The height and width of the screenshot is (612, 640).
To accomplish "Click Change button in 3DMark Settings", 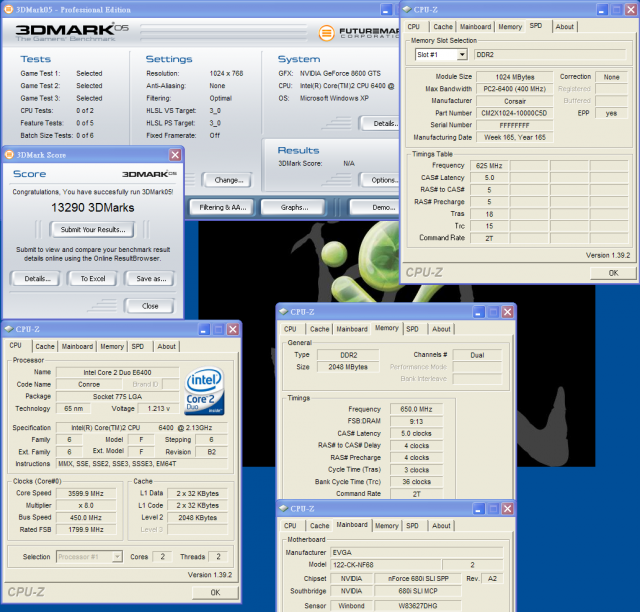I will 228,180.
